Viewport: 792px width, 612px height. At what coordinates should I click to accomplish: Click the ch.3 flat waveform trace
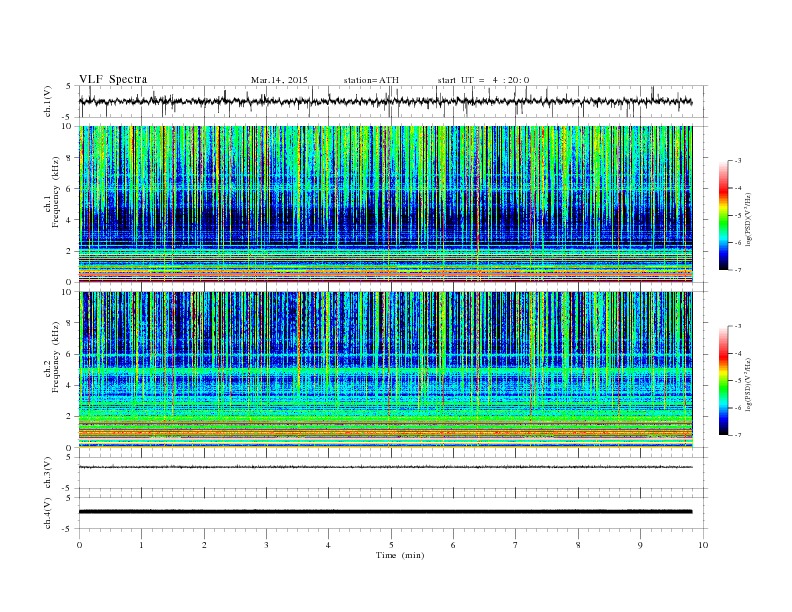coord(385,467)
